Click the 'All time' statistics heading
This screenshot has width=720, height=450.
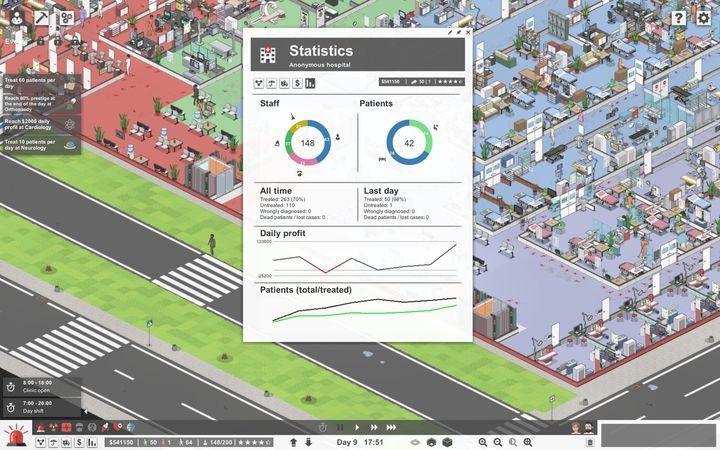click(x=276, y=191)
